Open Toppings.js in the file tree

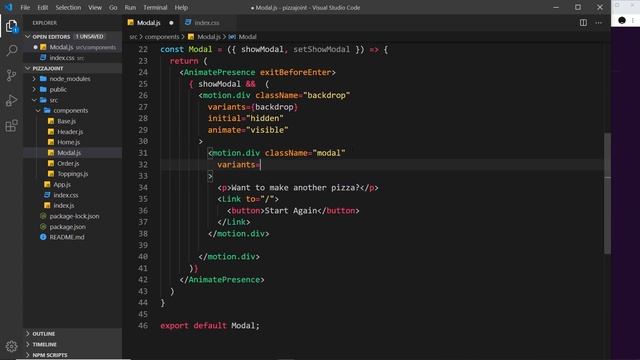pos(72,174)
